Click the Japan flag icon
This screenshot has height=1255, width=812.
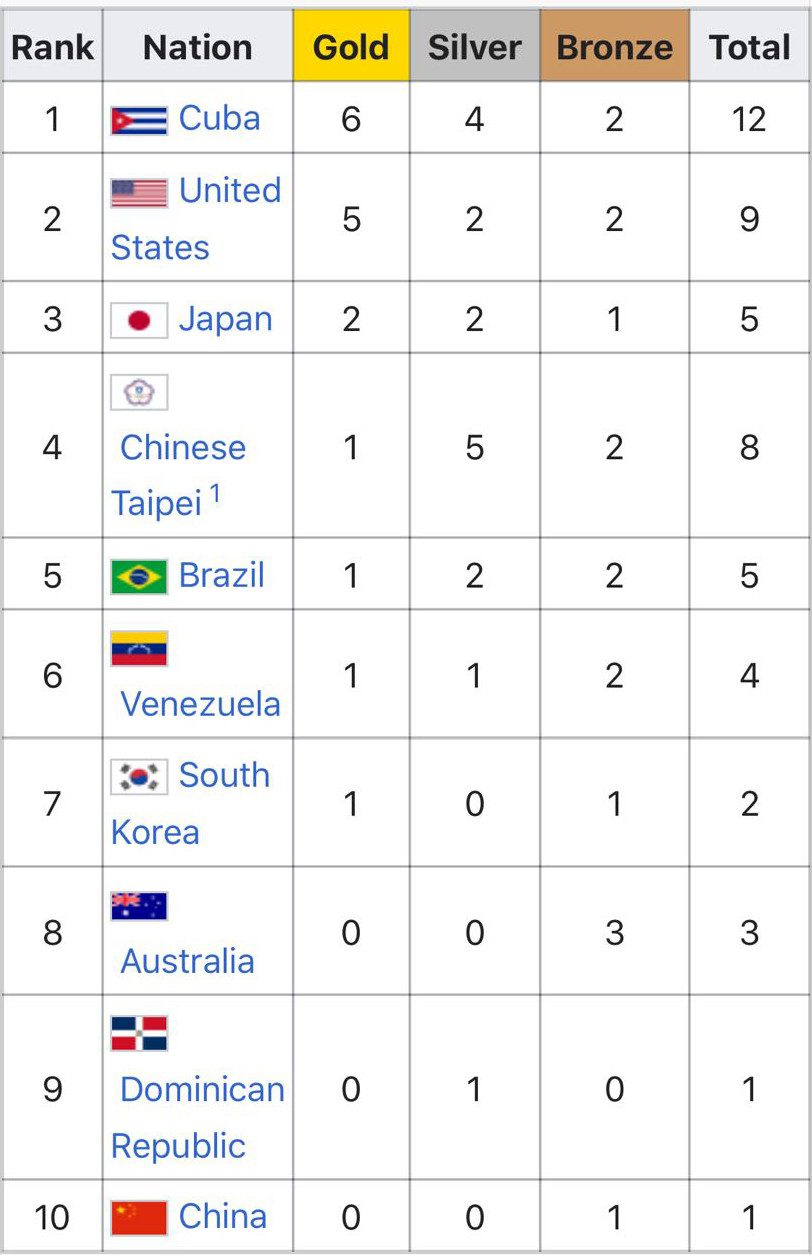[139, 320]
